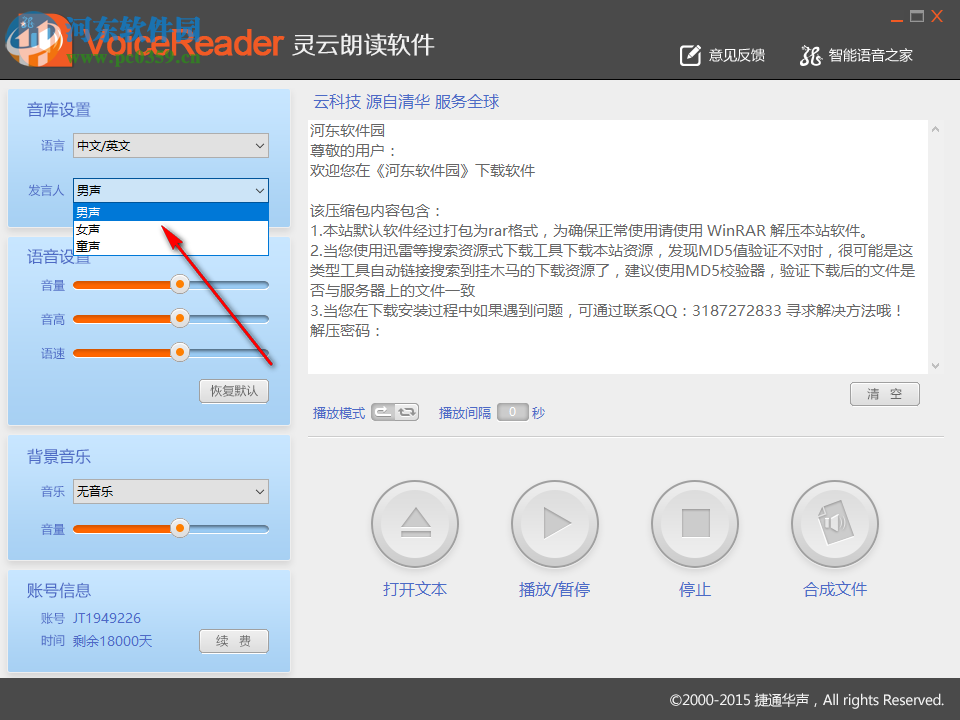Click the 打开文本 (open text) eject icon
This screenshot has height=720, width=960.
(x=414, y=523)
